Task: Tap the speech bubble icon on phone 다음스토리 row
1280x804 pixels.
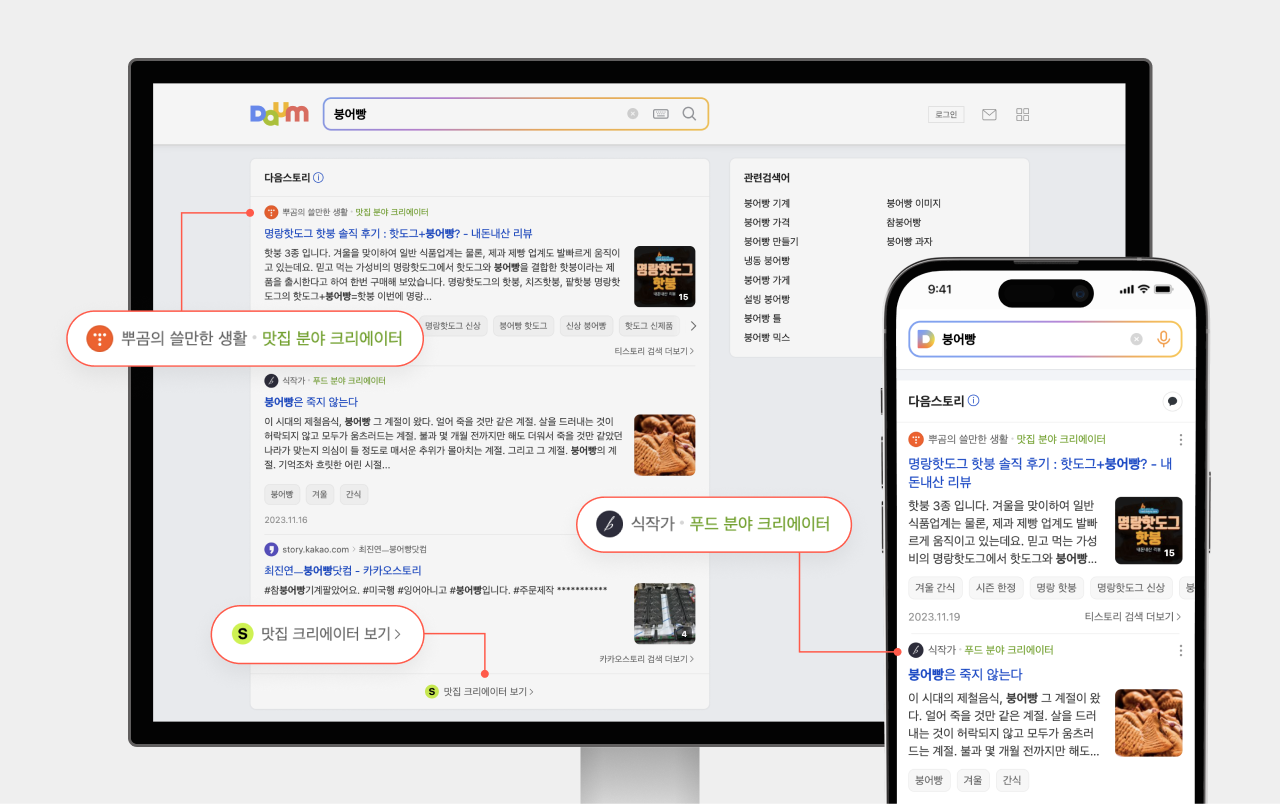Action: pyautogui.click(x=1172, y=401)
